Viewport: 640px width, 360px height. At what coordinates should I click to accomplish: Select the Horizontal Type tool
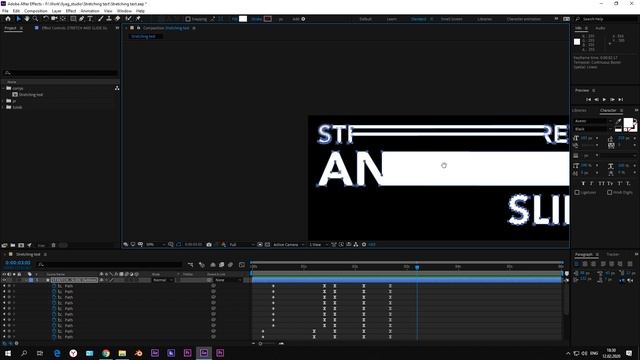click(90, 19)
